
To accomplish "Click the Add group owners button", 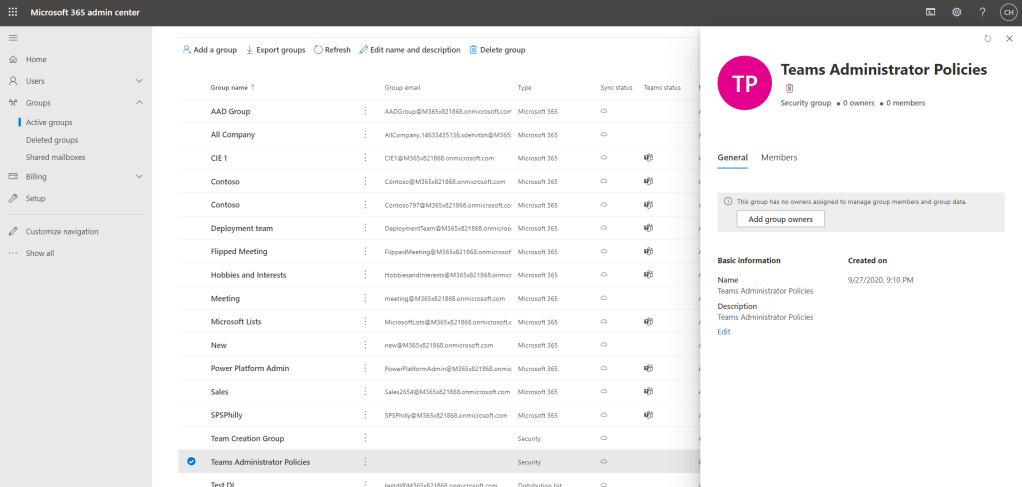I will [x=780, y=219].
